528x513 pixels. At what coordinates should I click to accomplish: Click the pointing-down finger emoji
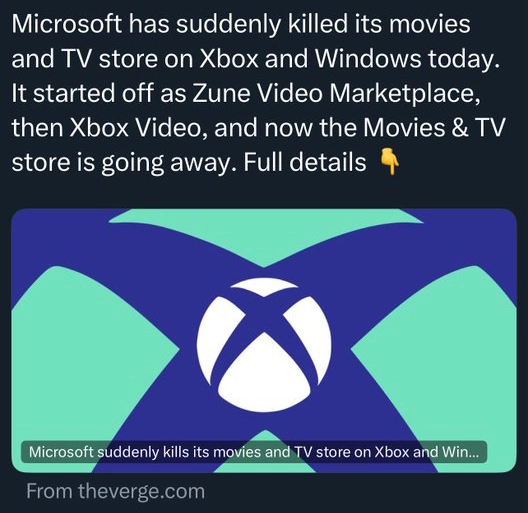[x=390, y=161]
